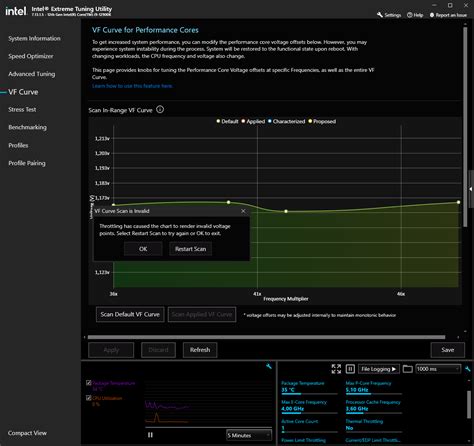Select the rightmost VF curve point
This screenshot has width=474, height=446.
[459, 202]
